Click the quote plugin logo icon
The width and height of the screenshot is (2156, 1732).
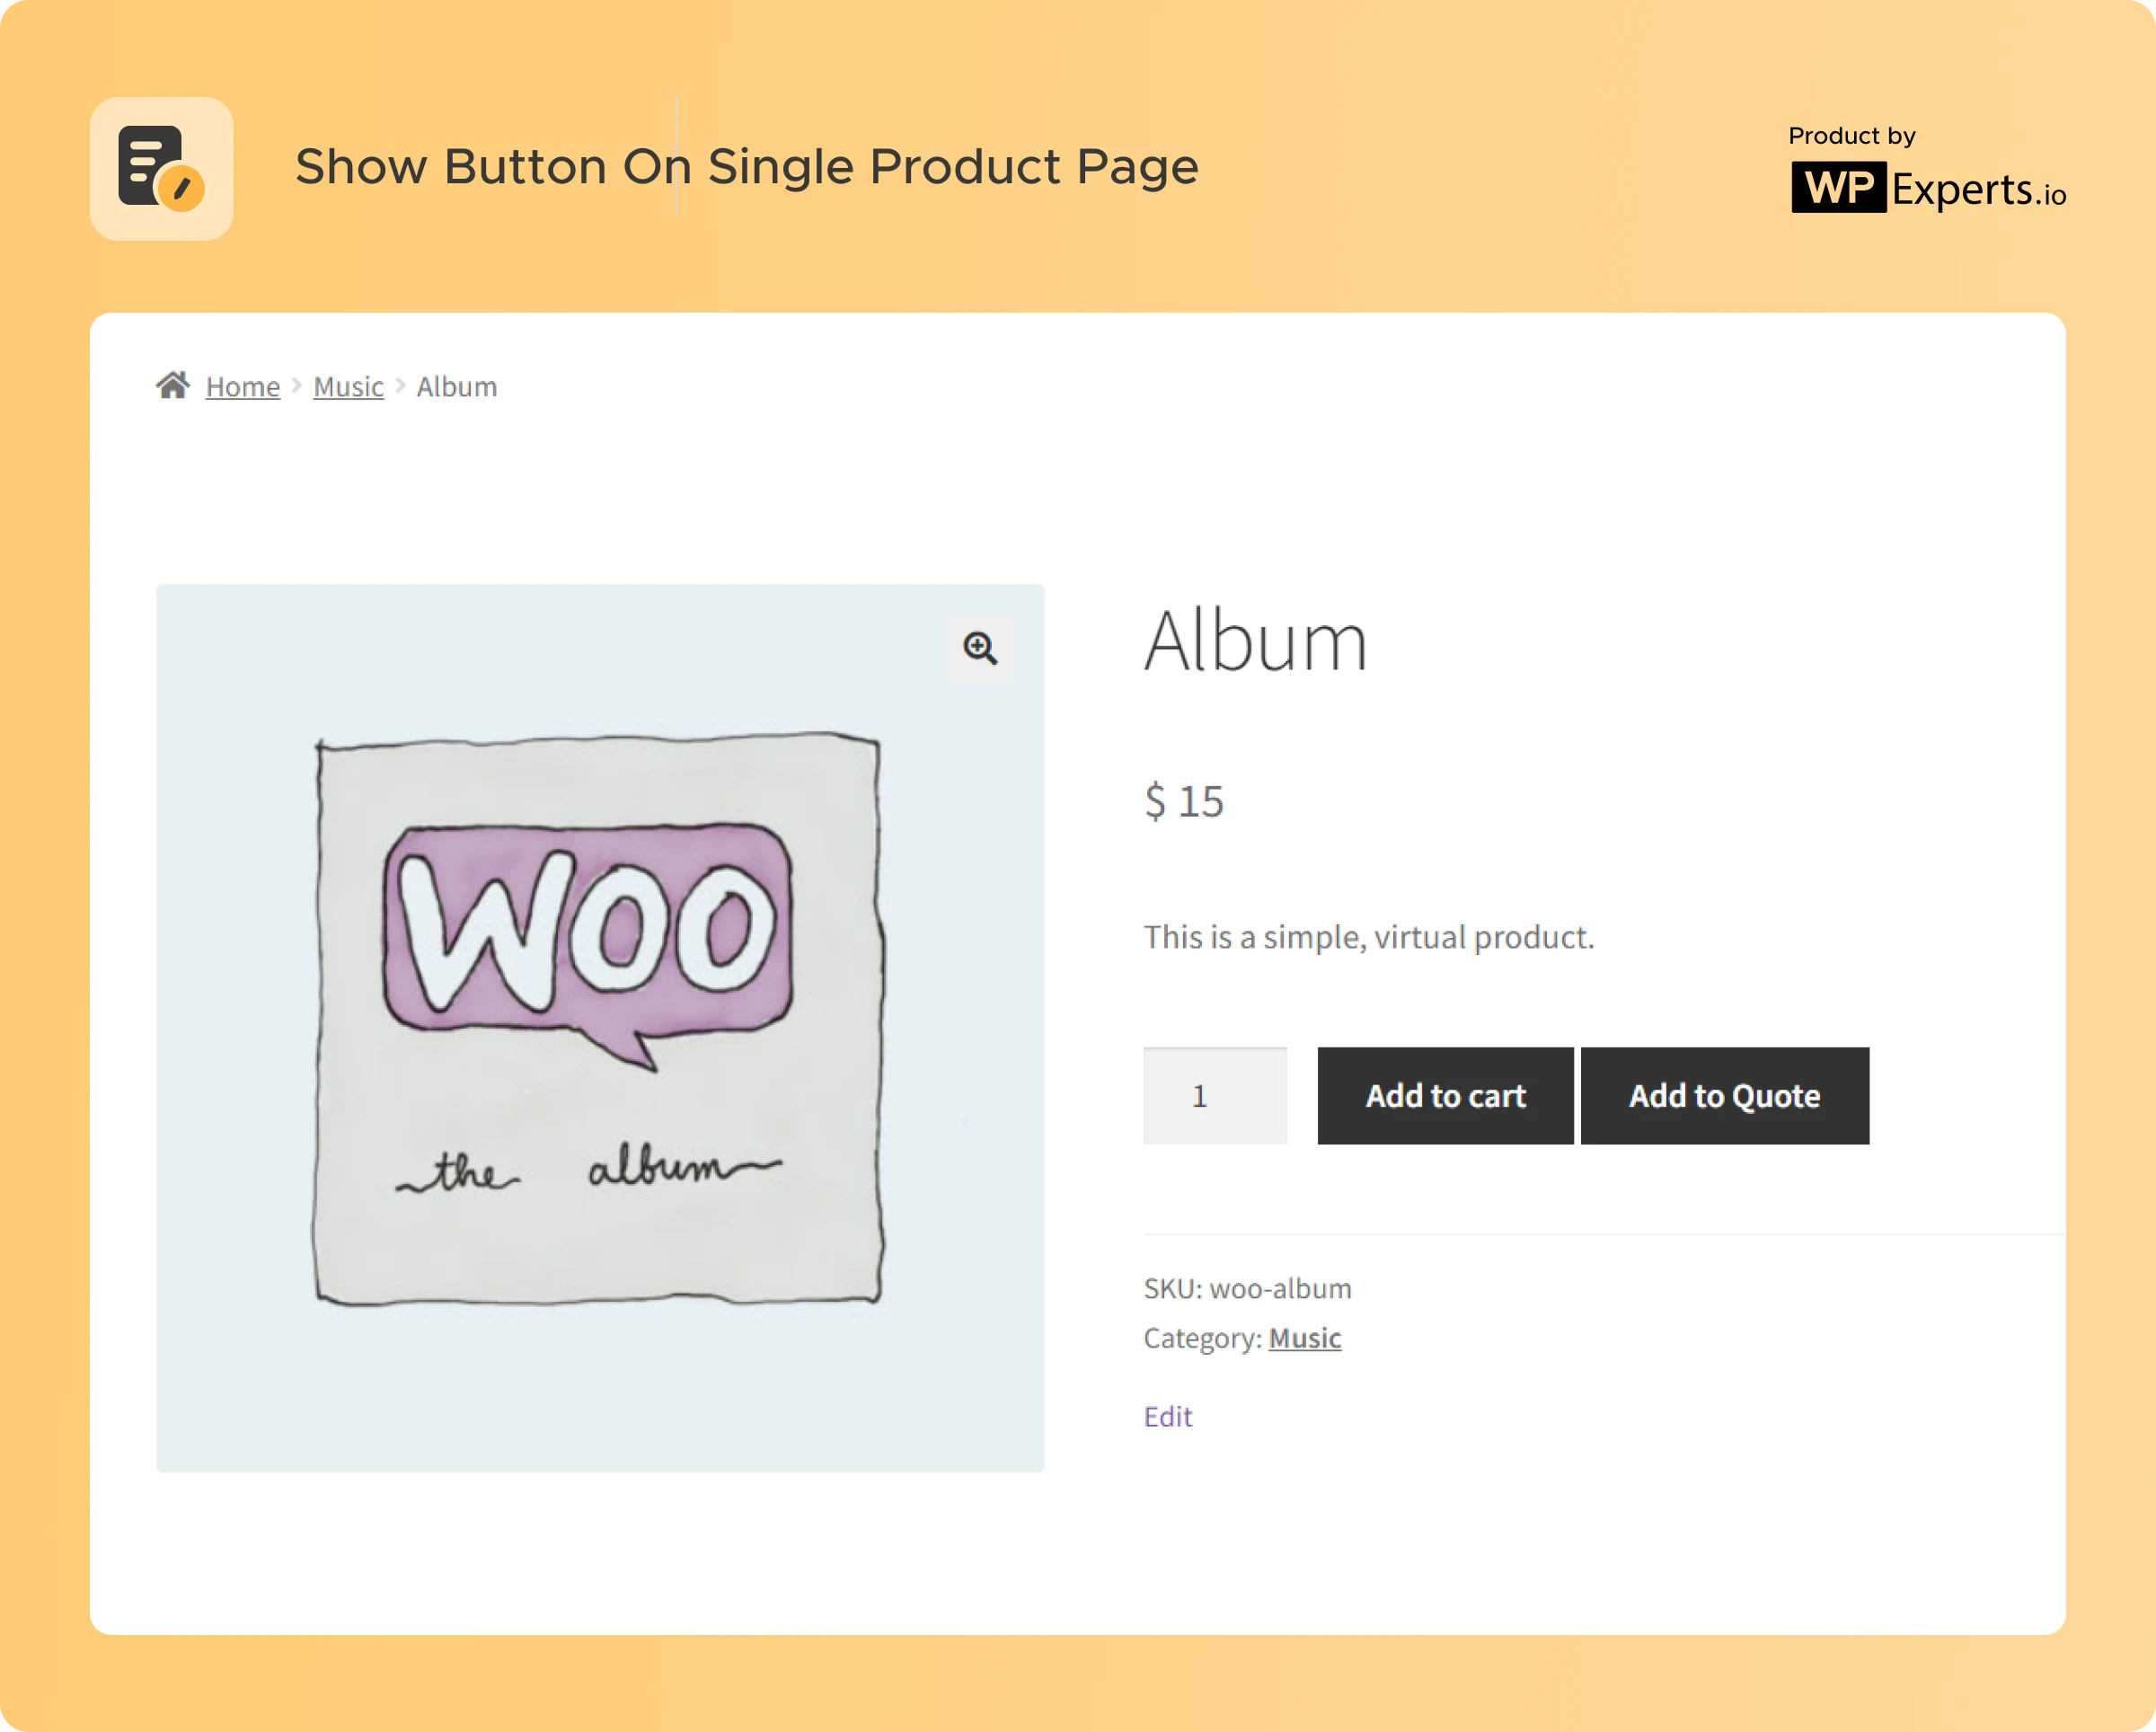coord(162,168)
